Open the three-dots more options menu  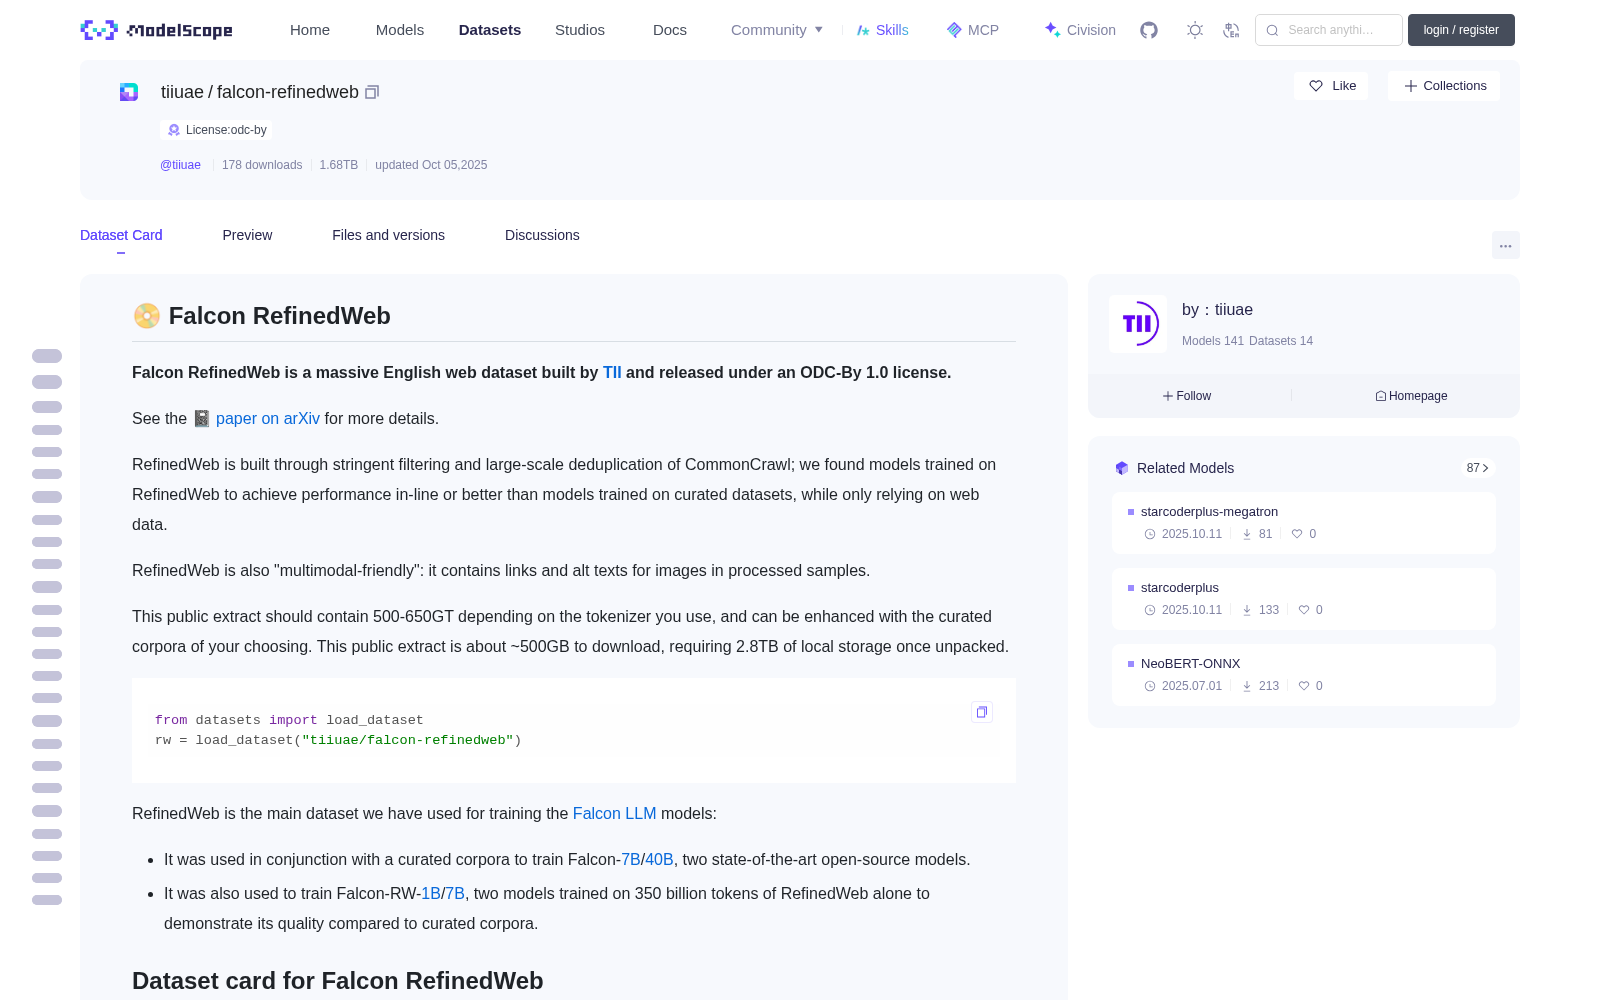(1505, 246)
